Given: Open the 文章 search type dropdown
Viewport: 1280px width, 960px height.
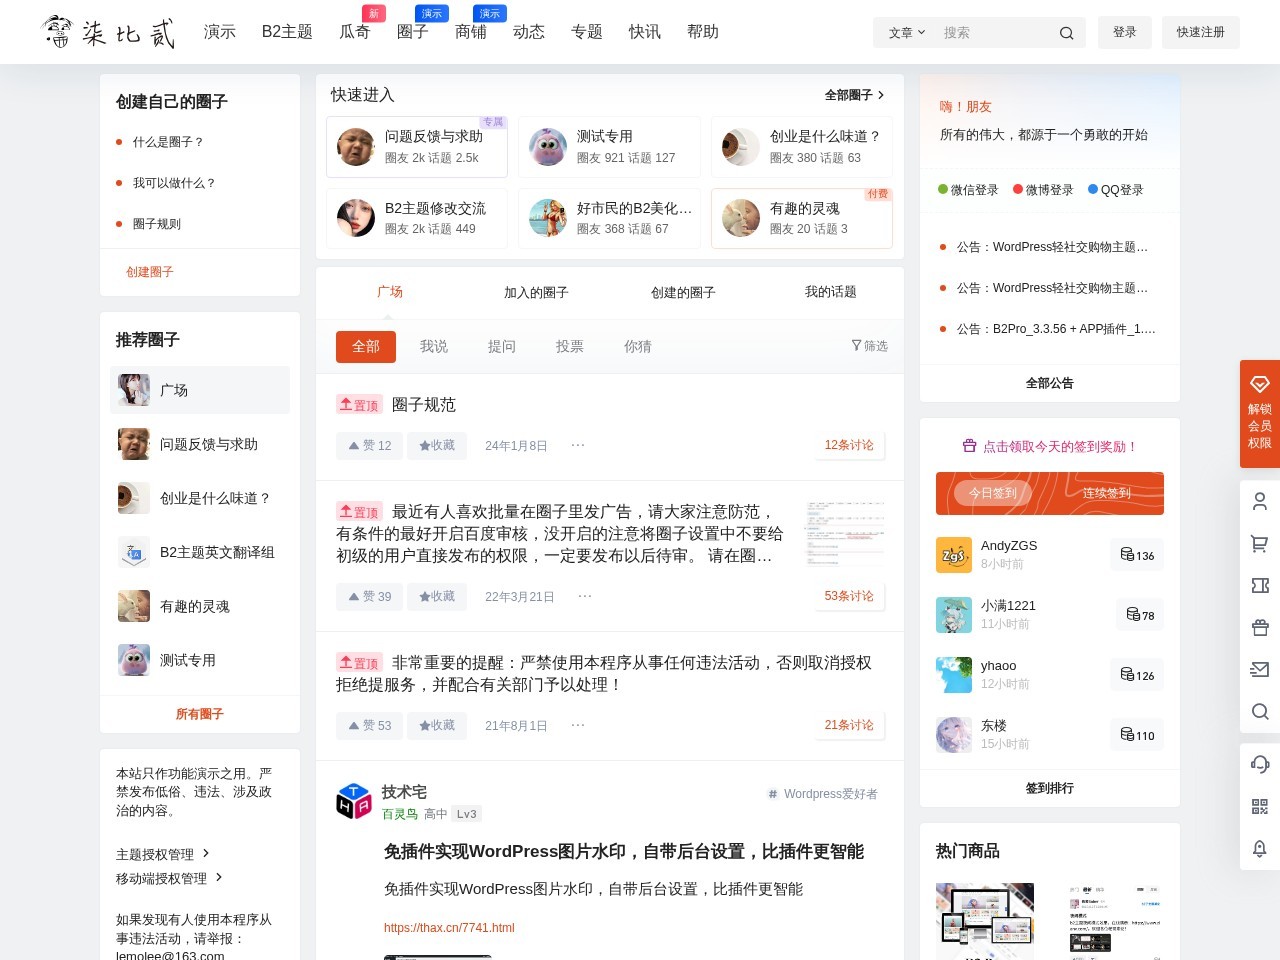Looking at the screenshot, I should [906, 33].
